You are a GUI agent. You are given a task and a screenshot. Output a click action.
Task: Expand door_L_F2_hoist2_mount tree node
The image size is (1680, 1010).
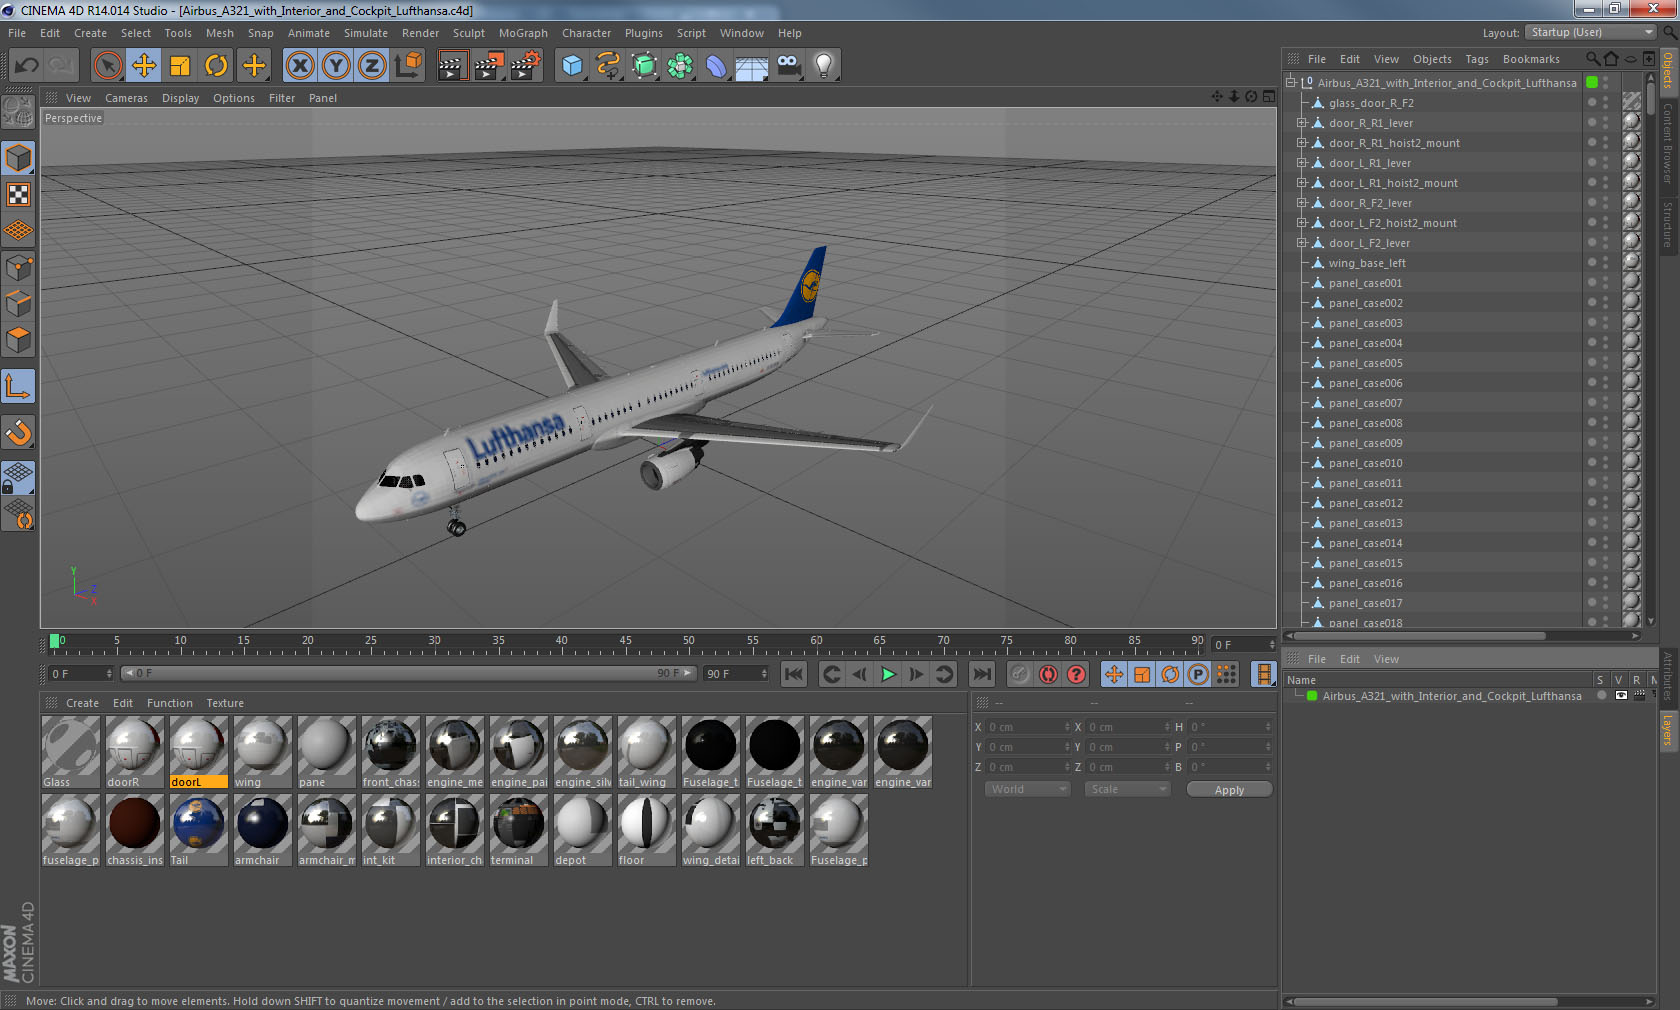(x=1302, y=223)
